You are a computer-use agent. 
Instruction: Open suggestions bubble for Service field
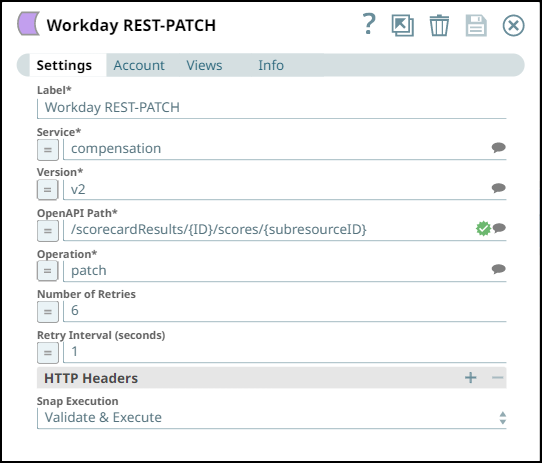pyautogui.click(x=498, y=148)
